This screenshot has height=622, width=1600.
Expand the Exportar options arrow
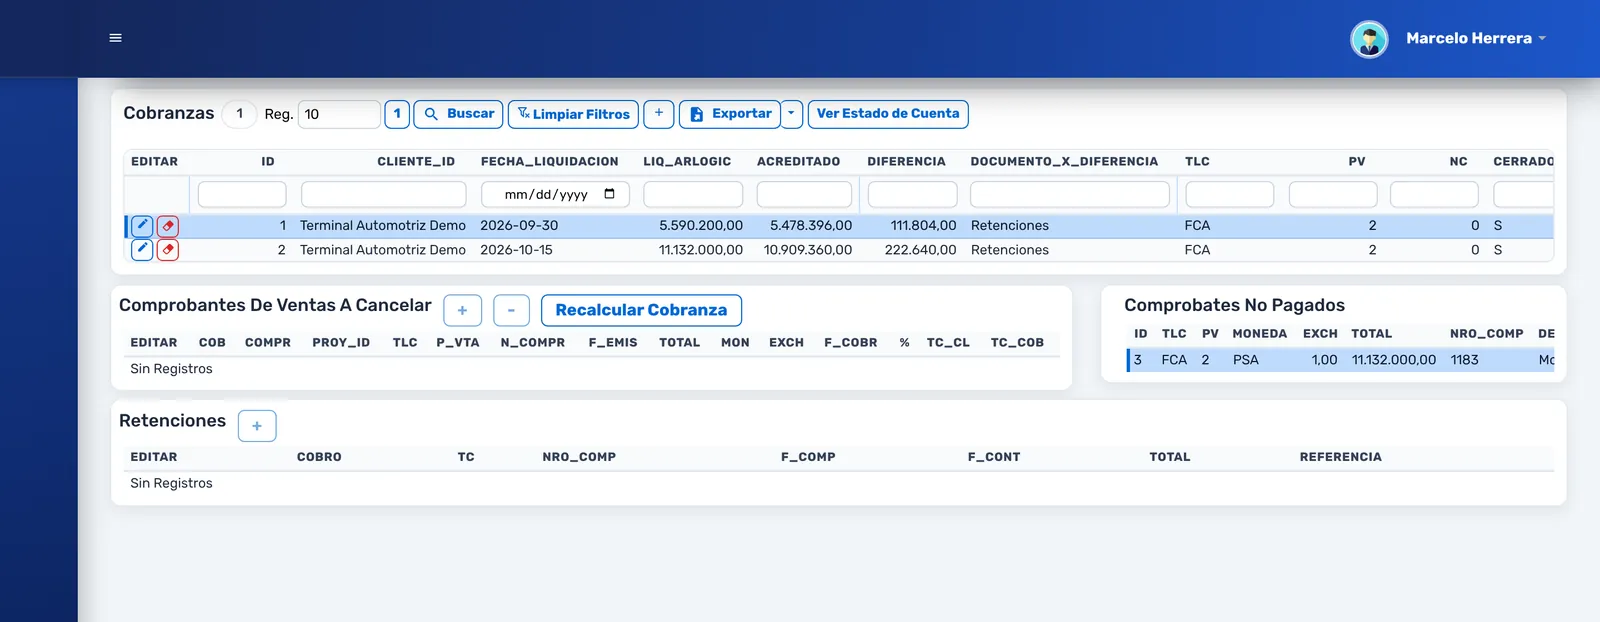pyautogui.click(x=791, y=114)
